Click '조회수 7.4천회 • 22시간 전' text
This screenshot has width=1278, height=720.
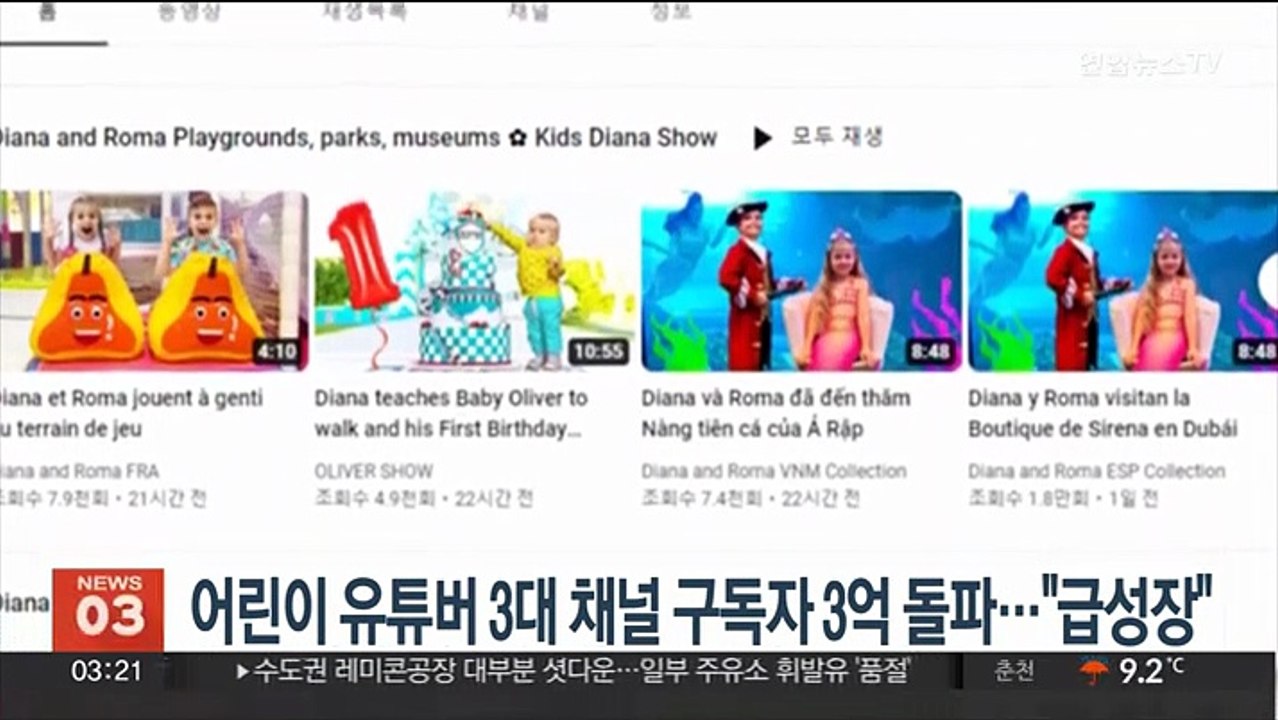750,498
